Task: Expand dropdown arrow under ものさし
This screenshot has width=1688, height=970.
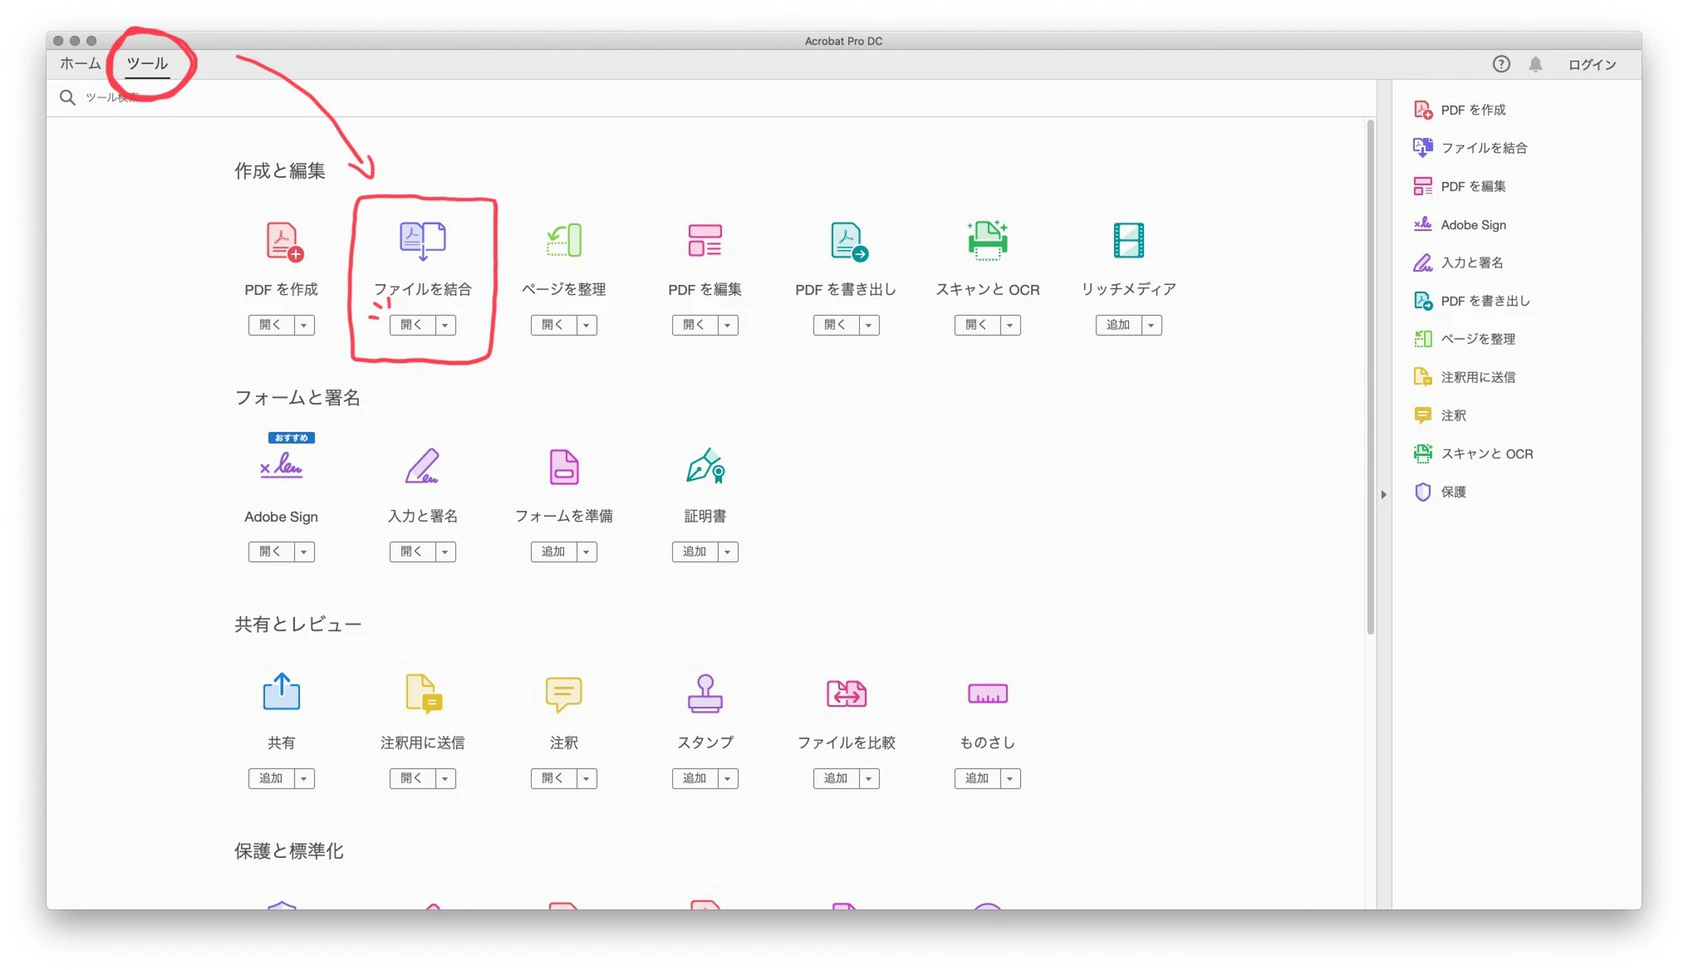Action: [1010, 779]
